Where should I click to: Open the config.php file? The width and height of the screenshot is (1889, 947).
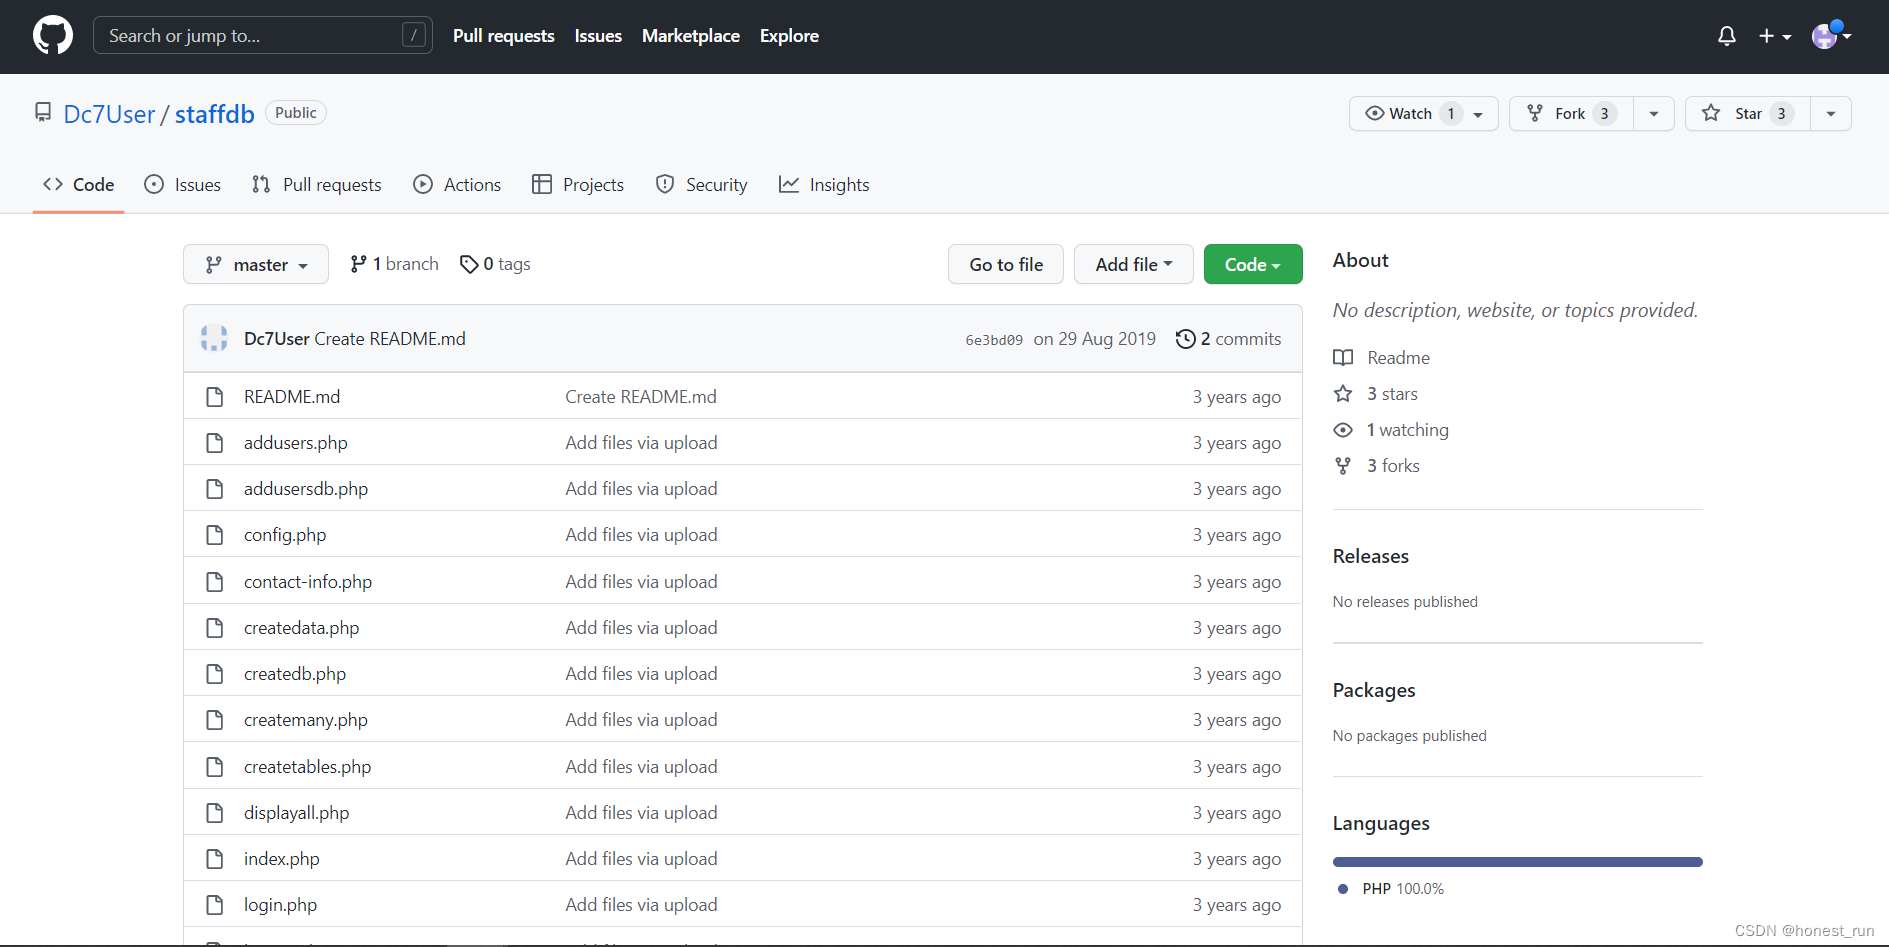[285, 535]
